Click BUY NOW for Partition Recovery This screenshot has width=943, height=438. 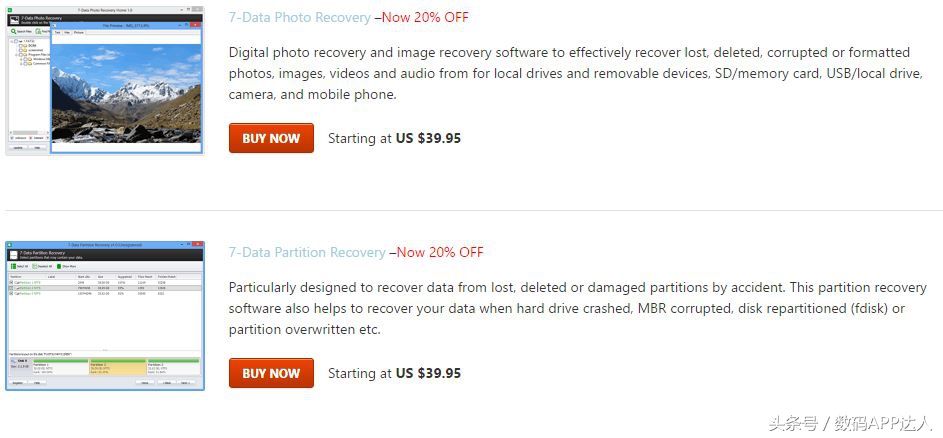click(271, 373)
